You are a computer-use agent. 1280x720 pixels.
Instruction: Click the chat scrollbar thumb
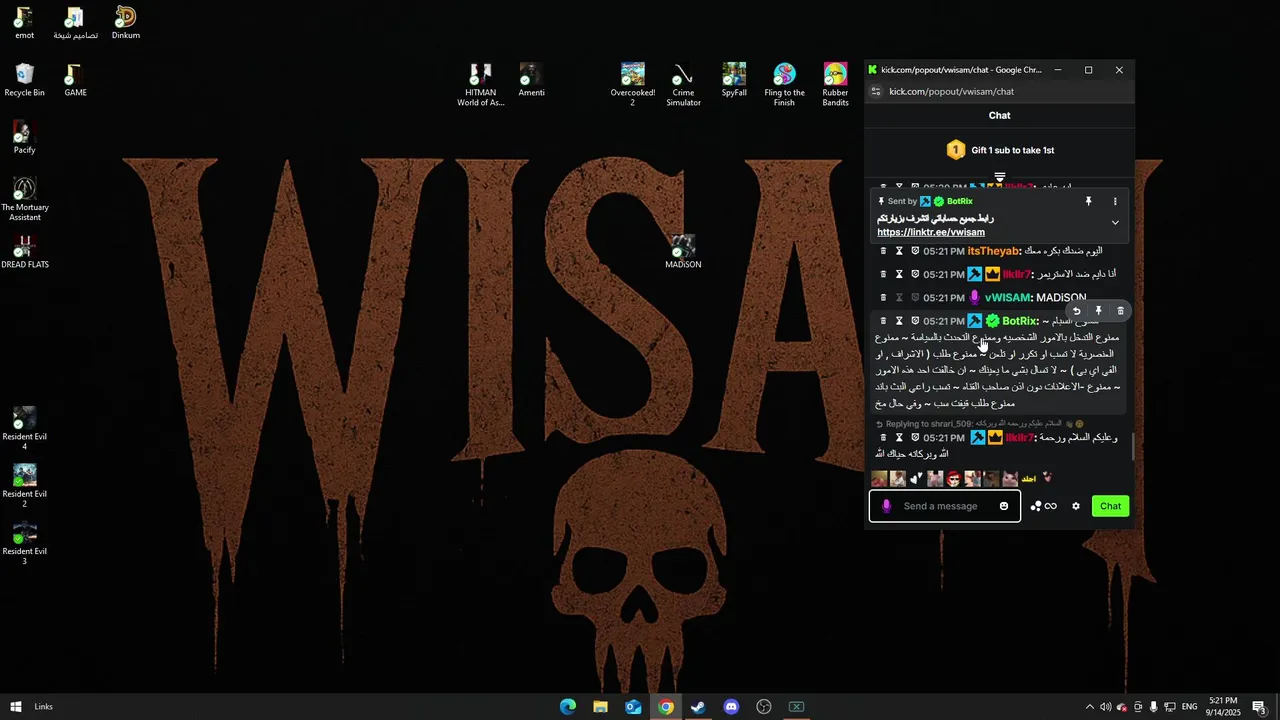(1133, 447)
